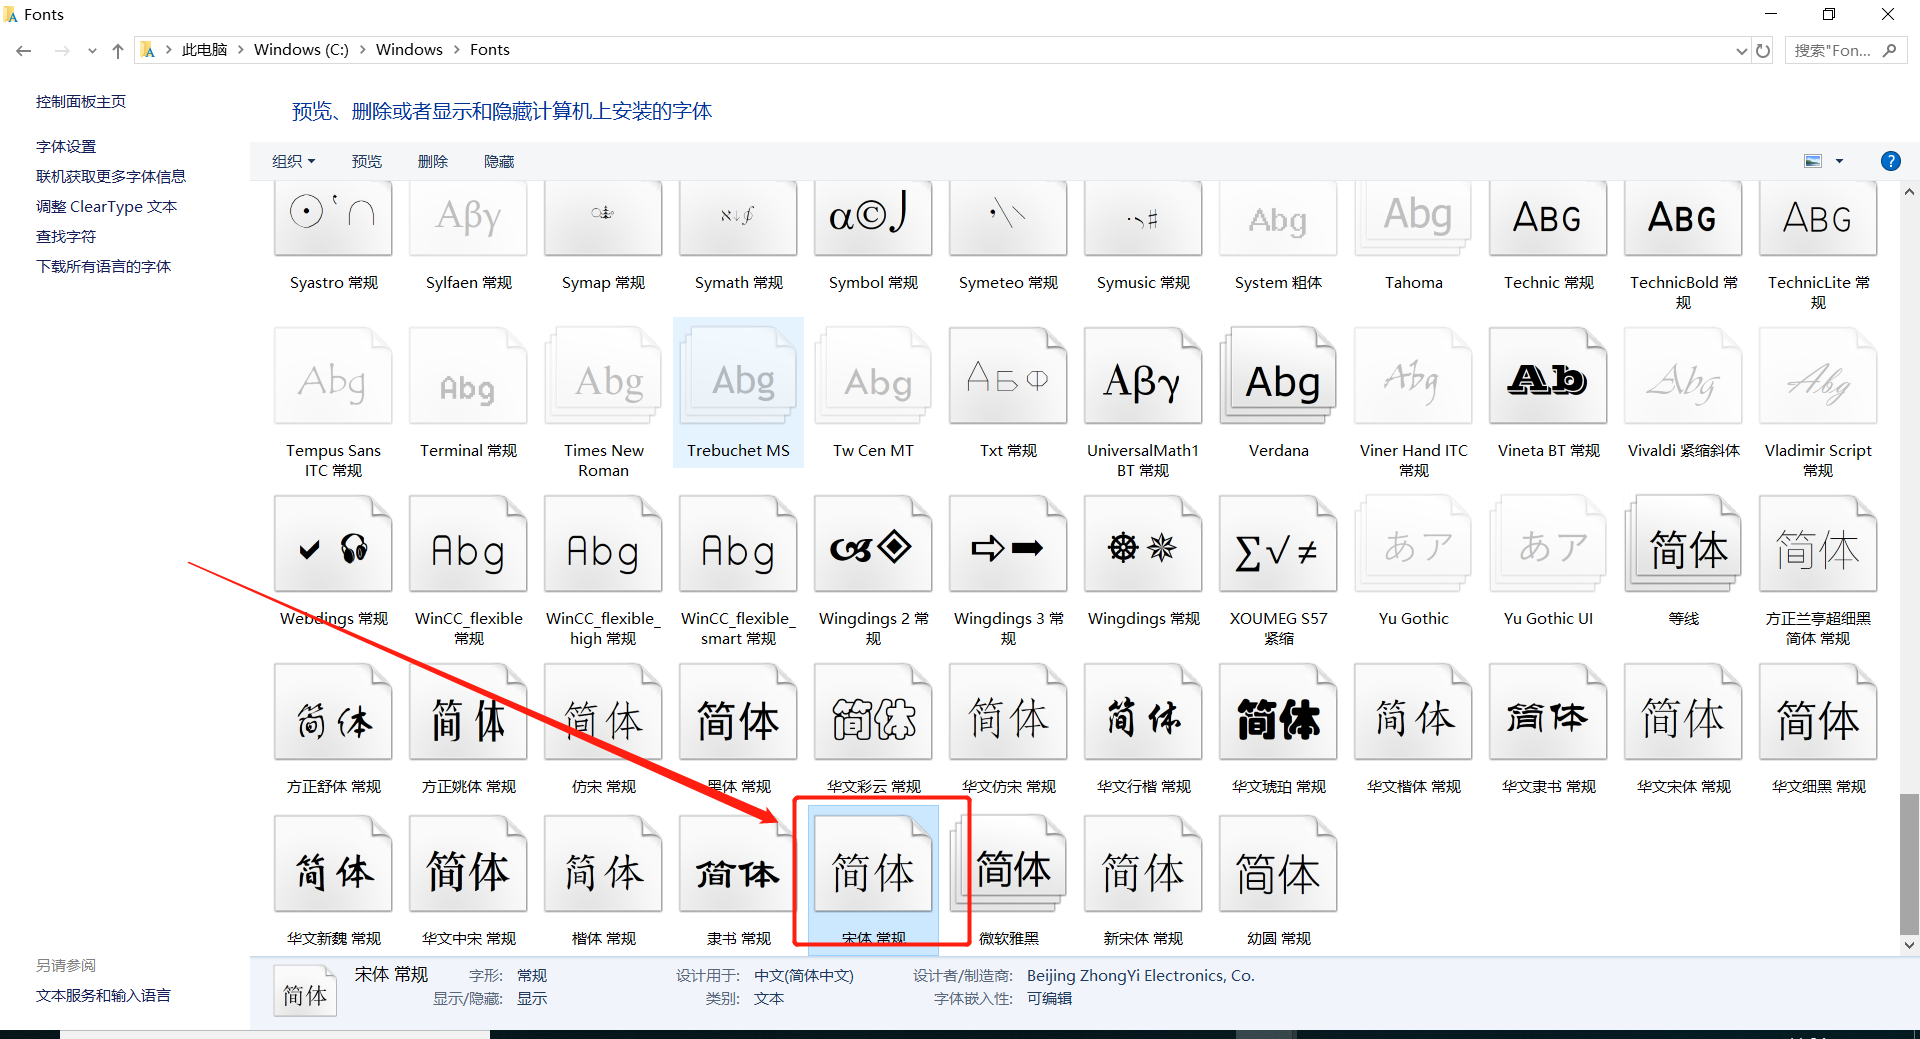This screenshot has height=1039, width=1920.
Task: Open recent locations dropdown arrow
Action: tap(92, 50)
